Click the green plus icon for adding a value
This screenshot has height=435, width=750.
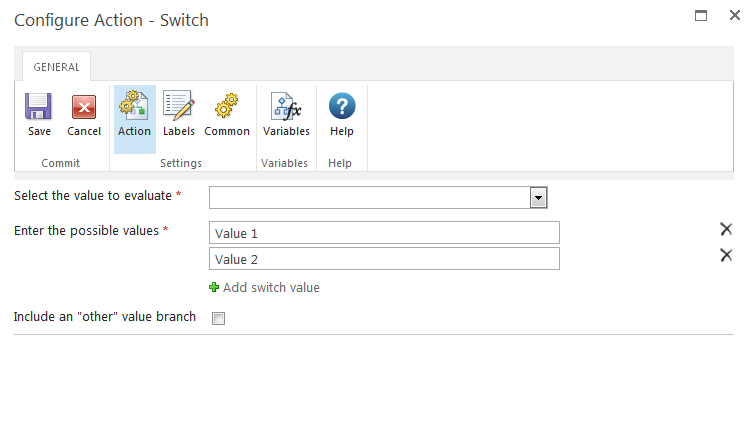tap(214, 288)
